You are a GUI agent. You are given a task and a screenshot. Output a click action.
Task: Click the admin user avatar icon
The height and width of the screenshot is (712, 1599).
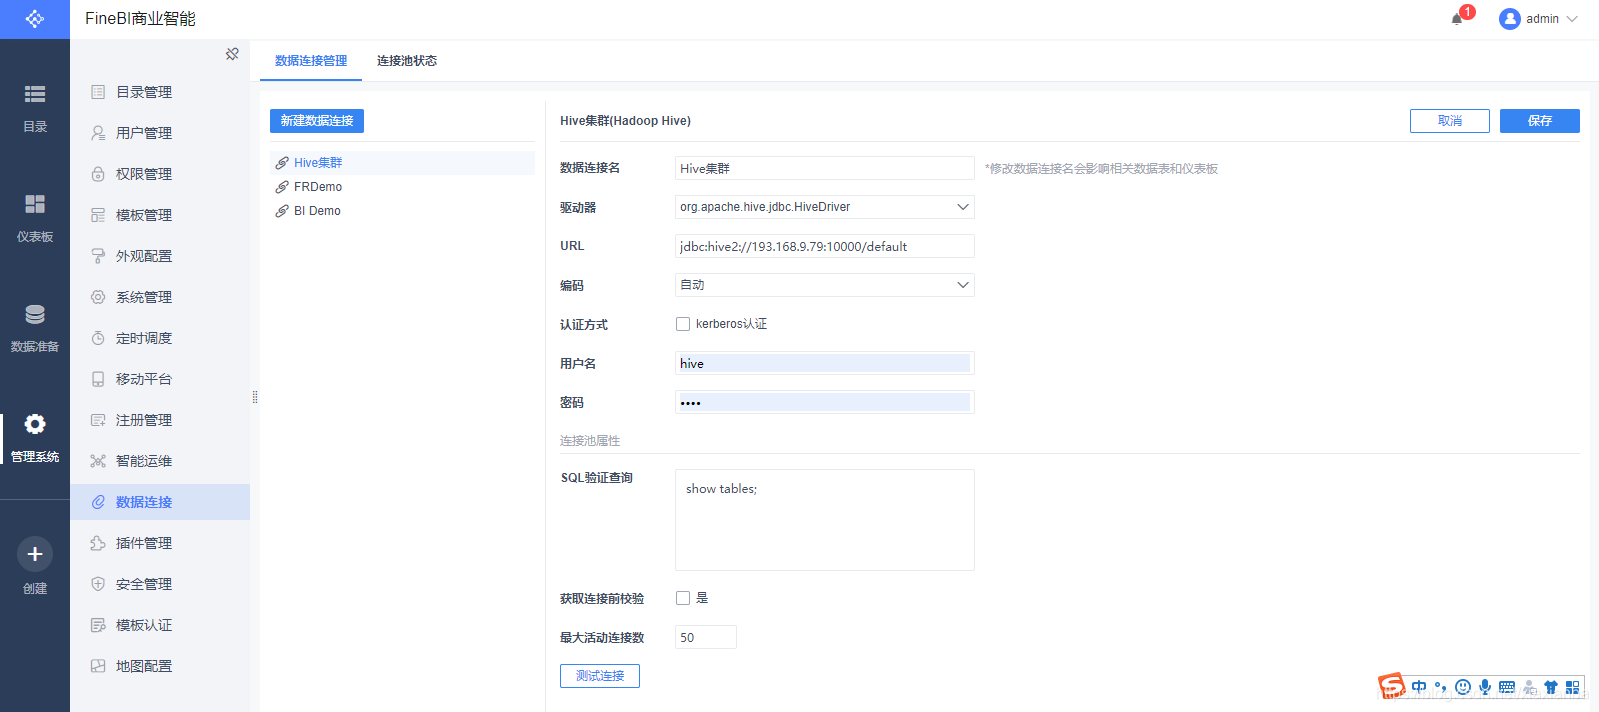tap(1510, 19)
